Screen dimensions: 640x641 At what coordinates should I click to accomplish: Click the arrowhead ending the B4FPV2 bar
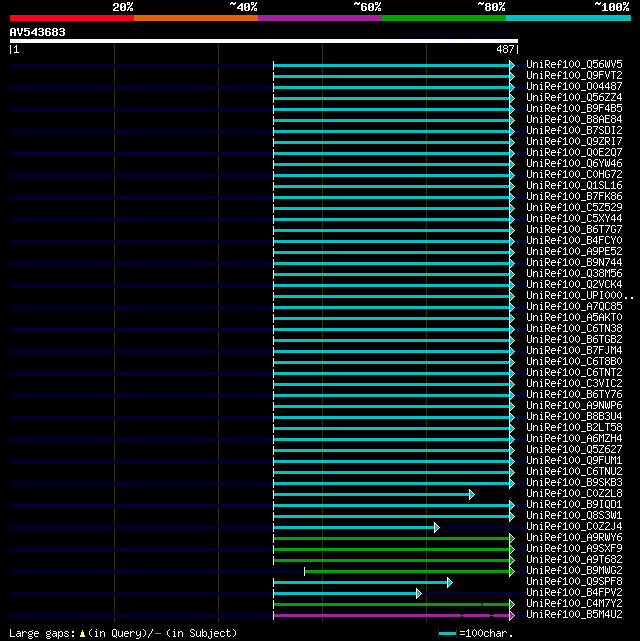point(419,594)
